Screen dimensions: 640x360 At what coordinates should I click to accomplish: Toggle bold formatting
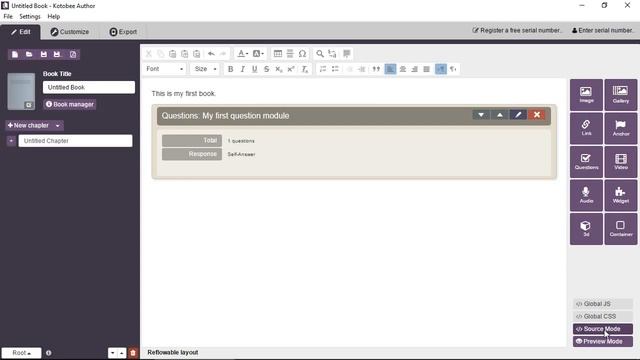[230, 69]
